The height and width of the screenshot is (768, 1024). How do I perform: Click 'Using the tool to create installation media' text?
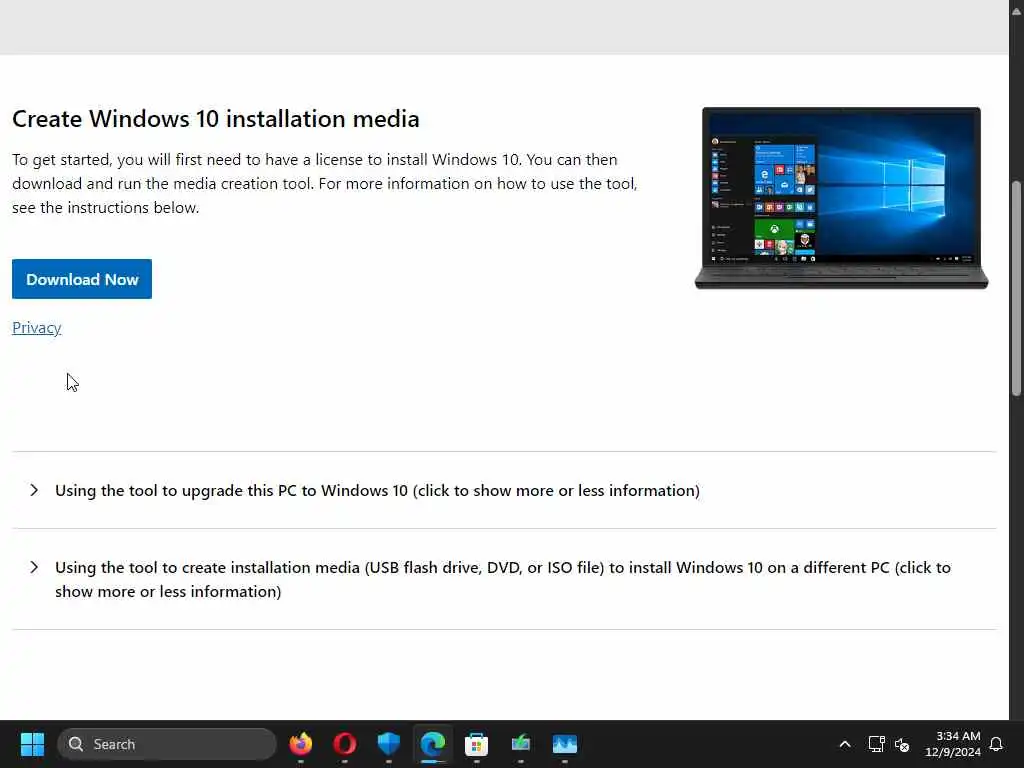503,579
